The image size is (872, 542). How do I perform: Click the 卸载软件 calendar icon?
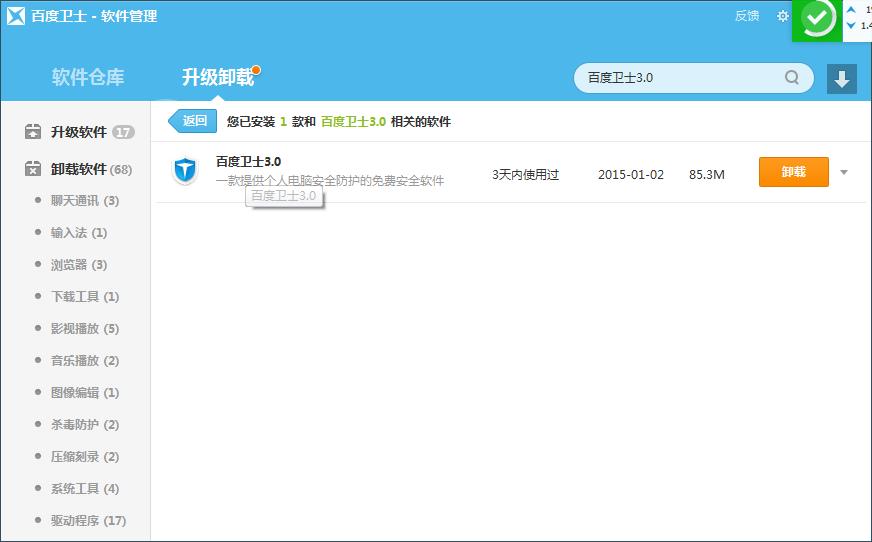(x=33, y=168)
